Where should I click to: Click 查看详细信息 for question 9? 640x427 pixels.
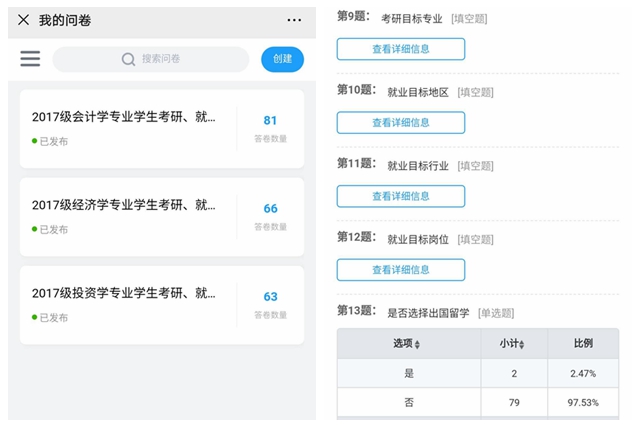click(x=400, y=49)
